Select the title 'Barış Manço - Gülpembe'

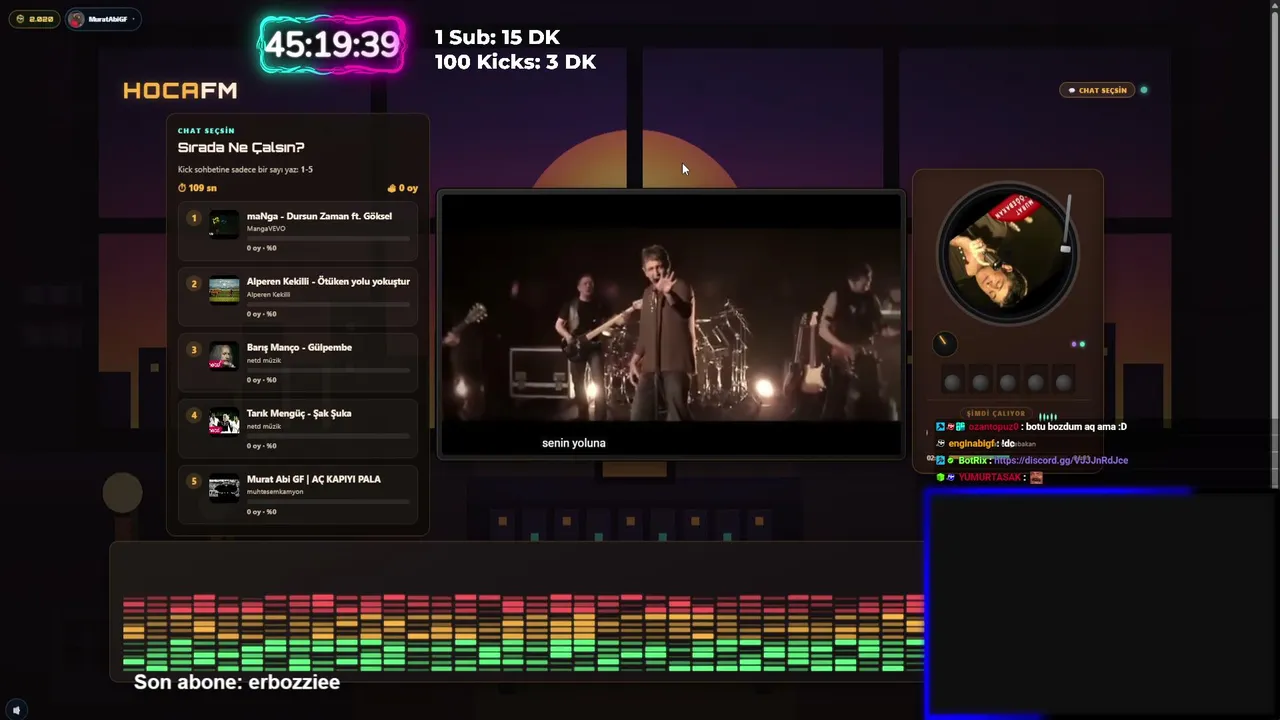[x=299, y=348]
